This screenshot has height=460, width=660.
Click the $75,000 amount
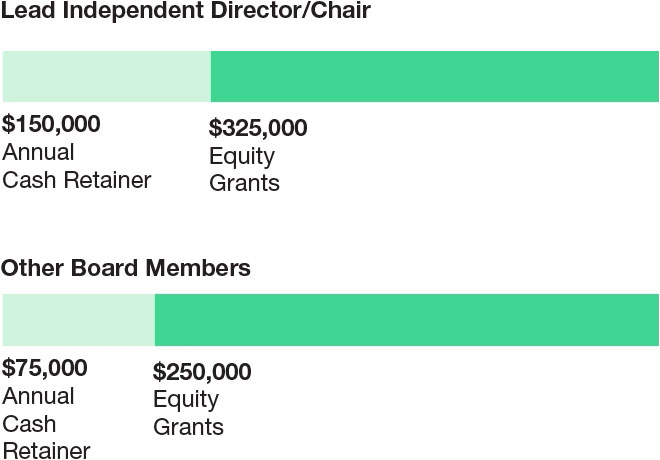[45, 368]
